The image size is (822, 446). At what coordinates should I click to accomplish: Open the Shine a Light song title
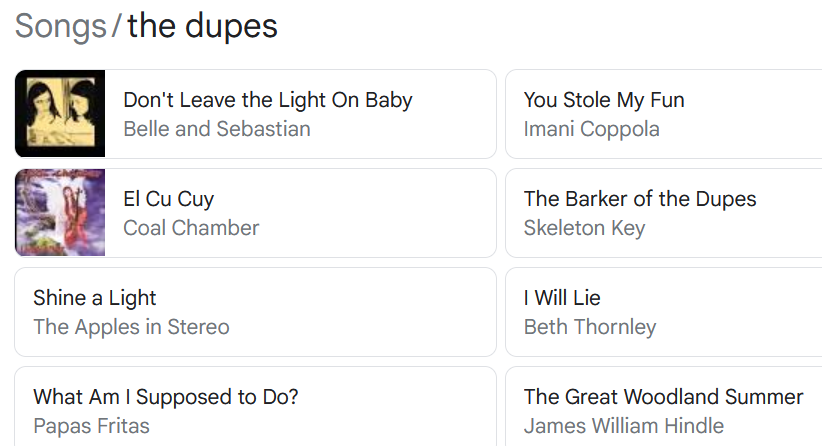coord(95,298)
